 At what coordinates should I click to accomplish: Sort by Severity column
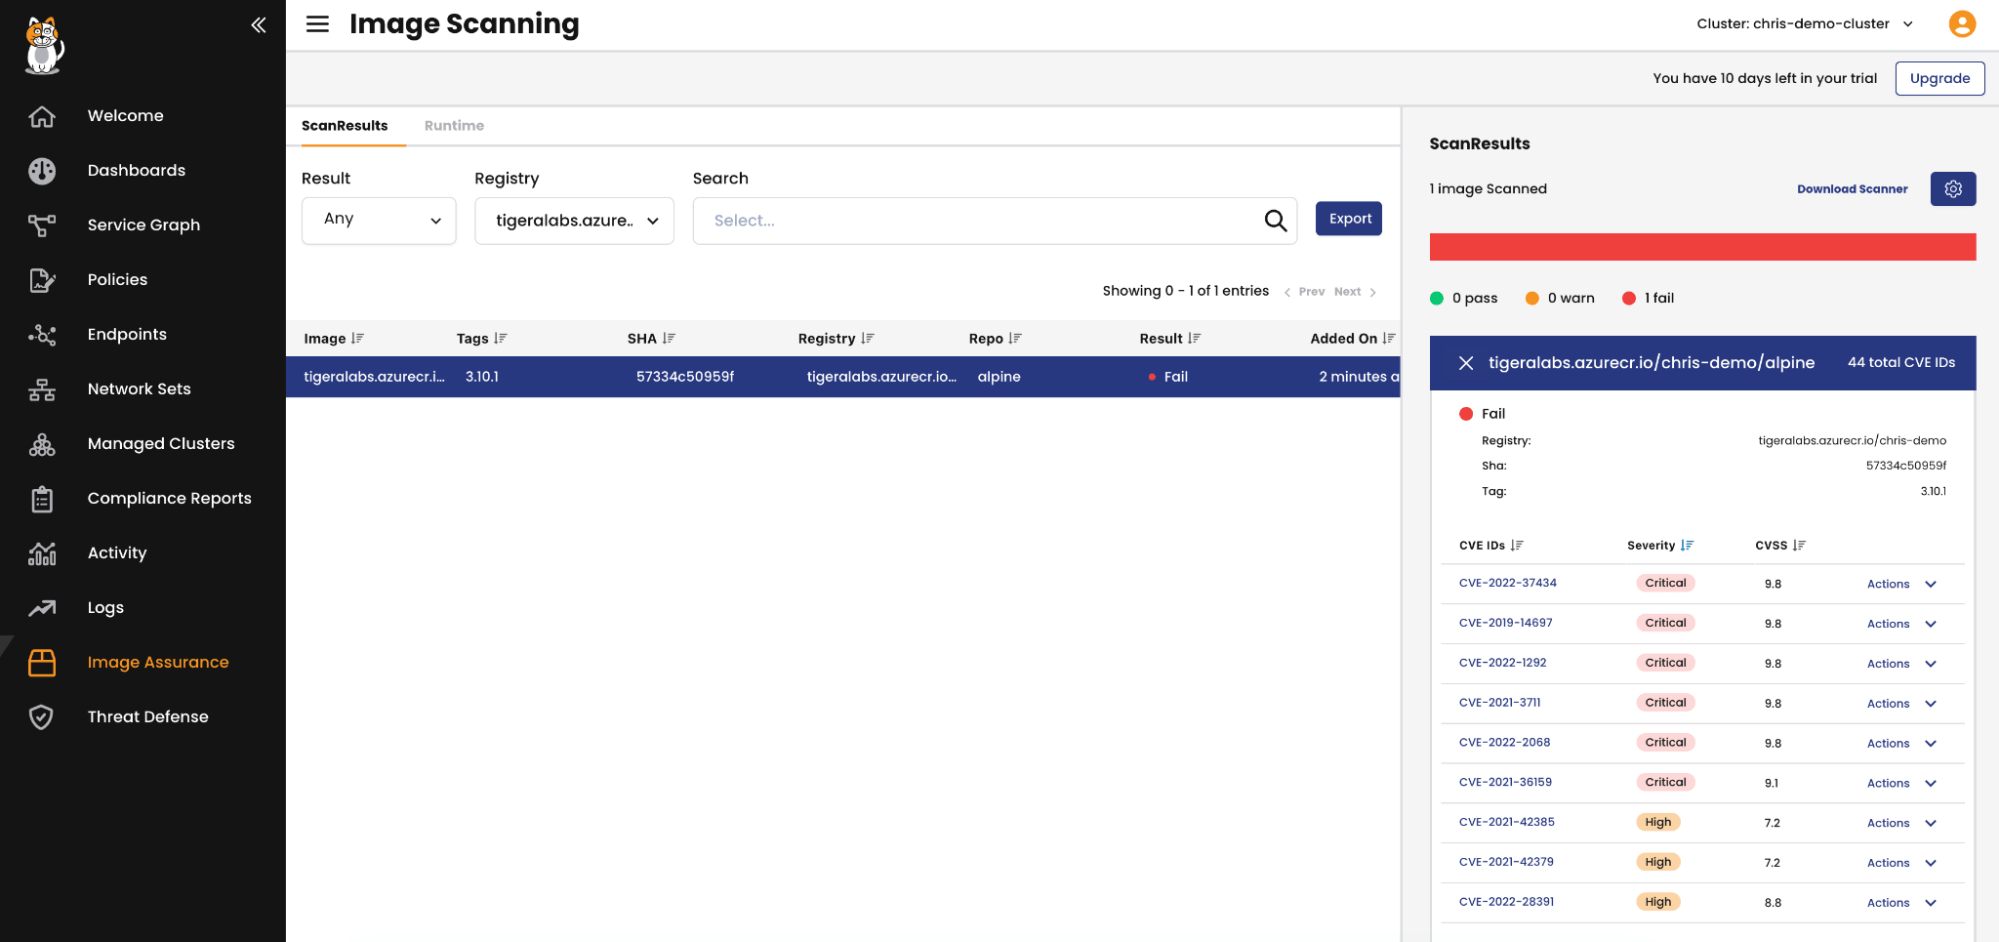click(x=1687, y=546)
